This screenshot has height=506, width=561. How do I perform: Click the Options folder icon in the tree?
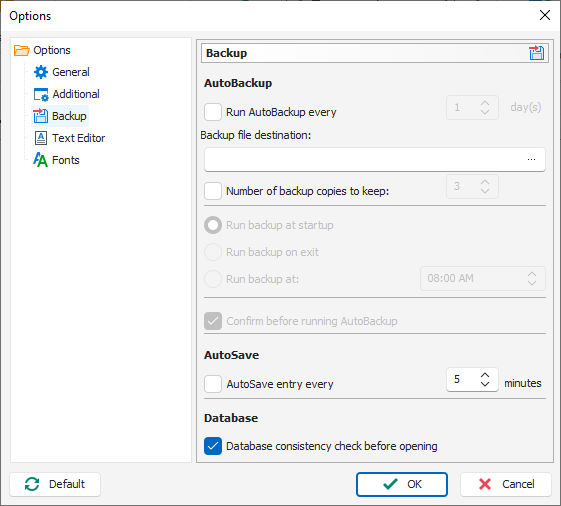pos(21,50)
